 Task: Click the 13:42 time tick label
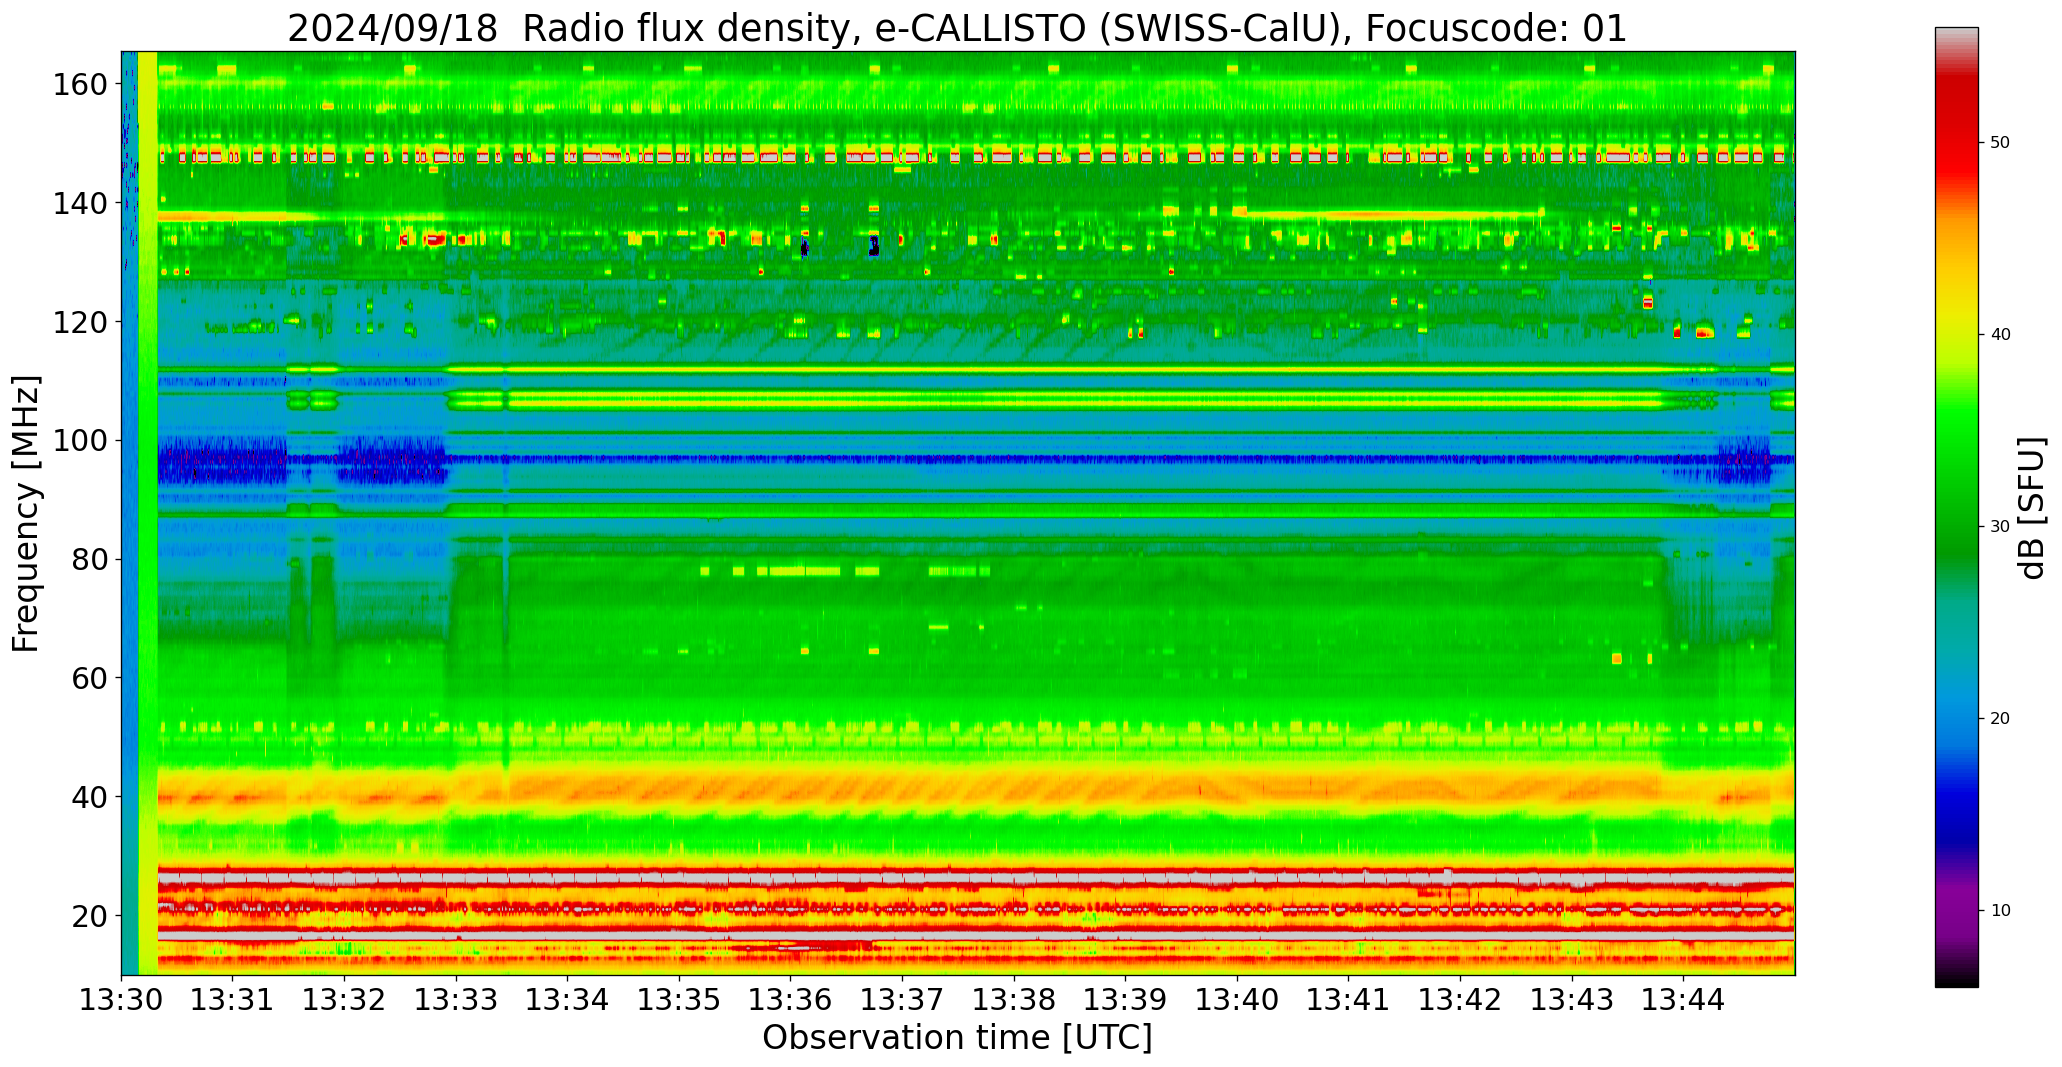[x=1460, y=1000]
